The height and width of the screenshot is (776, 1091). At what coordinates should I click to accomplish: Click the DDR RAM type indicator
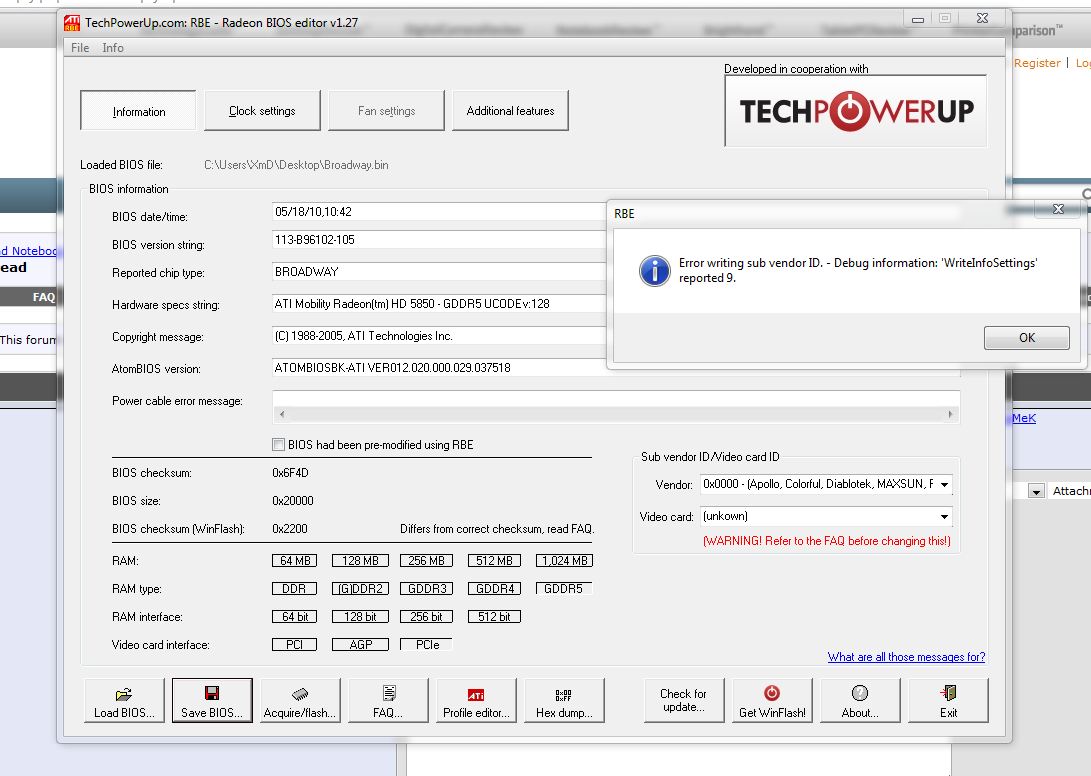pyautogui.click(x=294, y=589)
